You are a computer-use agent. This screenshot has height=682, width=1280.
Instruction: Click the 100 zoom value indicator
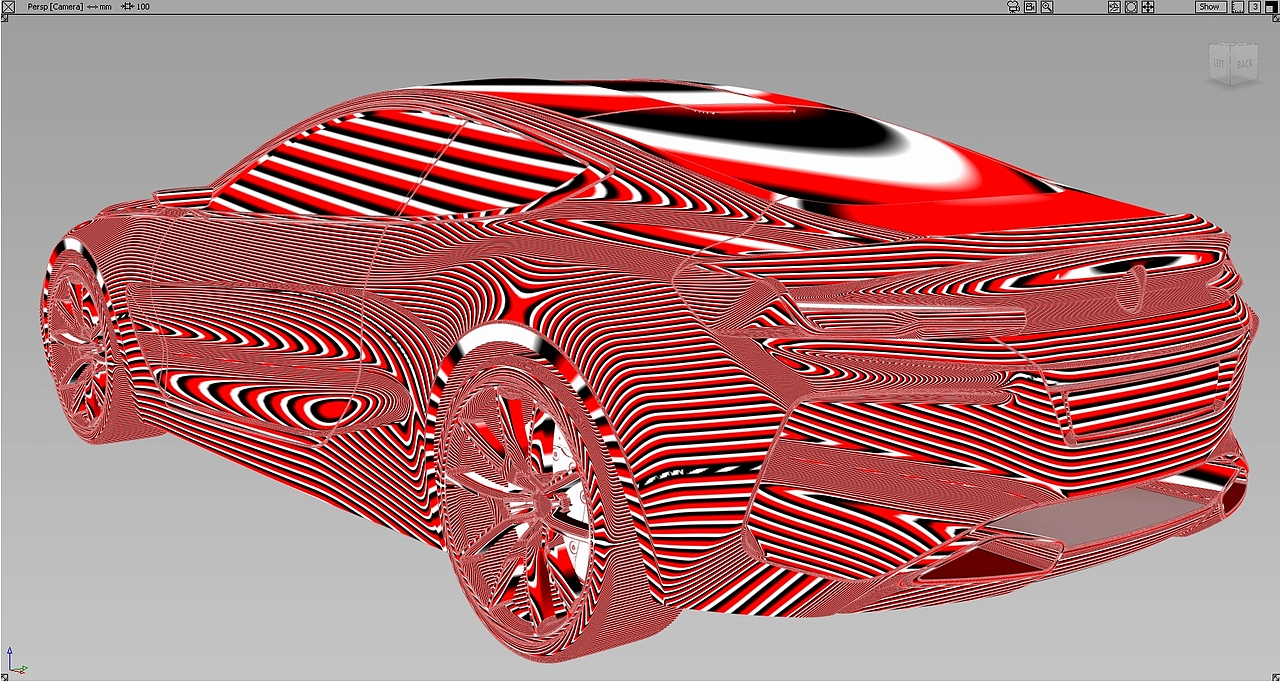[x=141, y=7]
